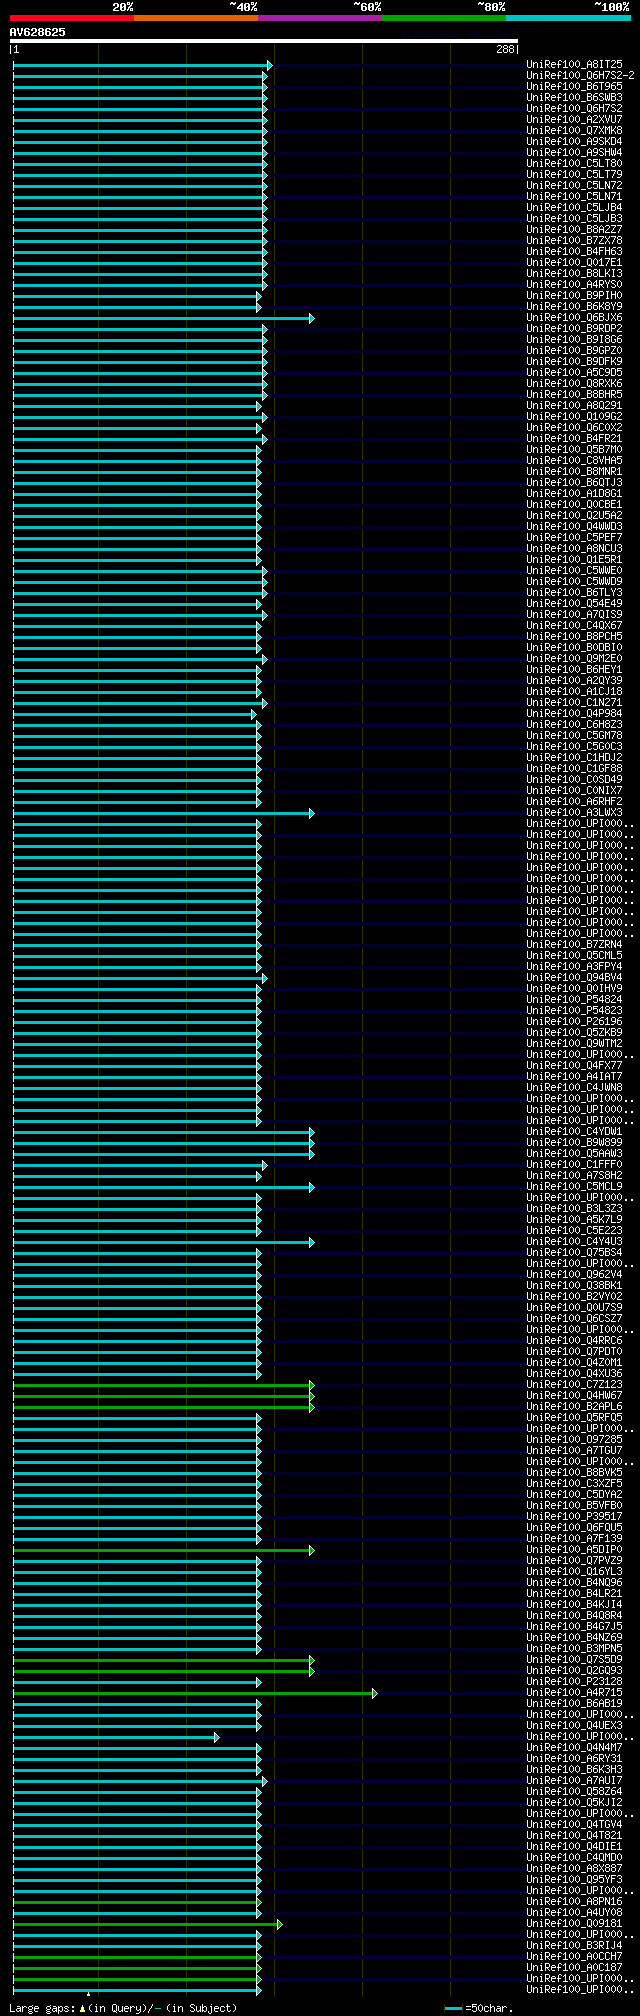Image resolution: width=640 pixels, height=2016 pixels.
Task: Click hit label UniRef100_Q94BV4
Action: [574, 978]
